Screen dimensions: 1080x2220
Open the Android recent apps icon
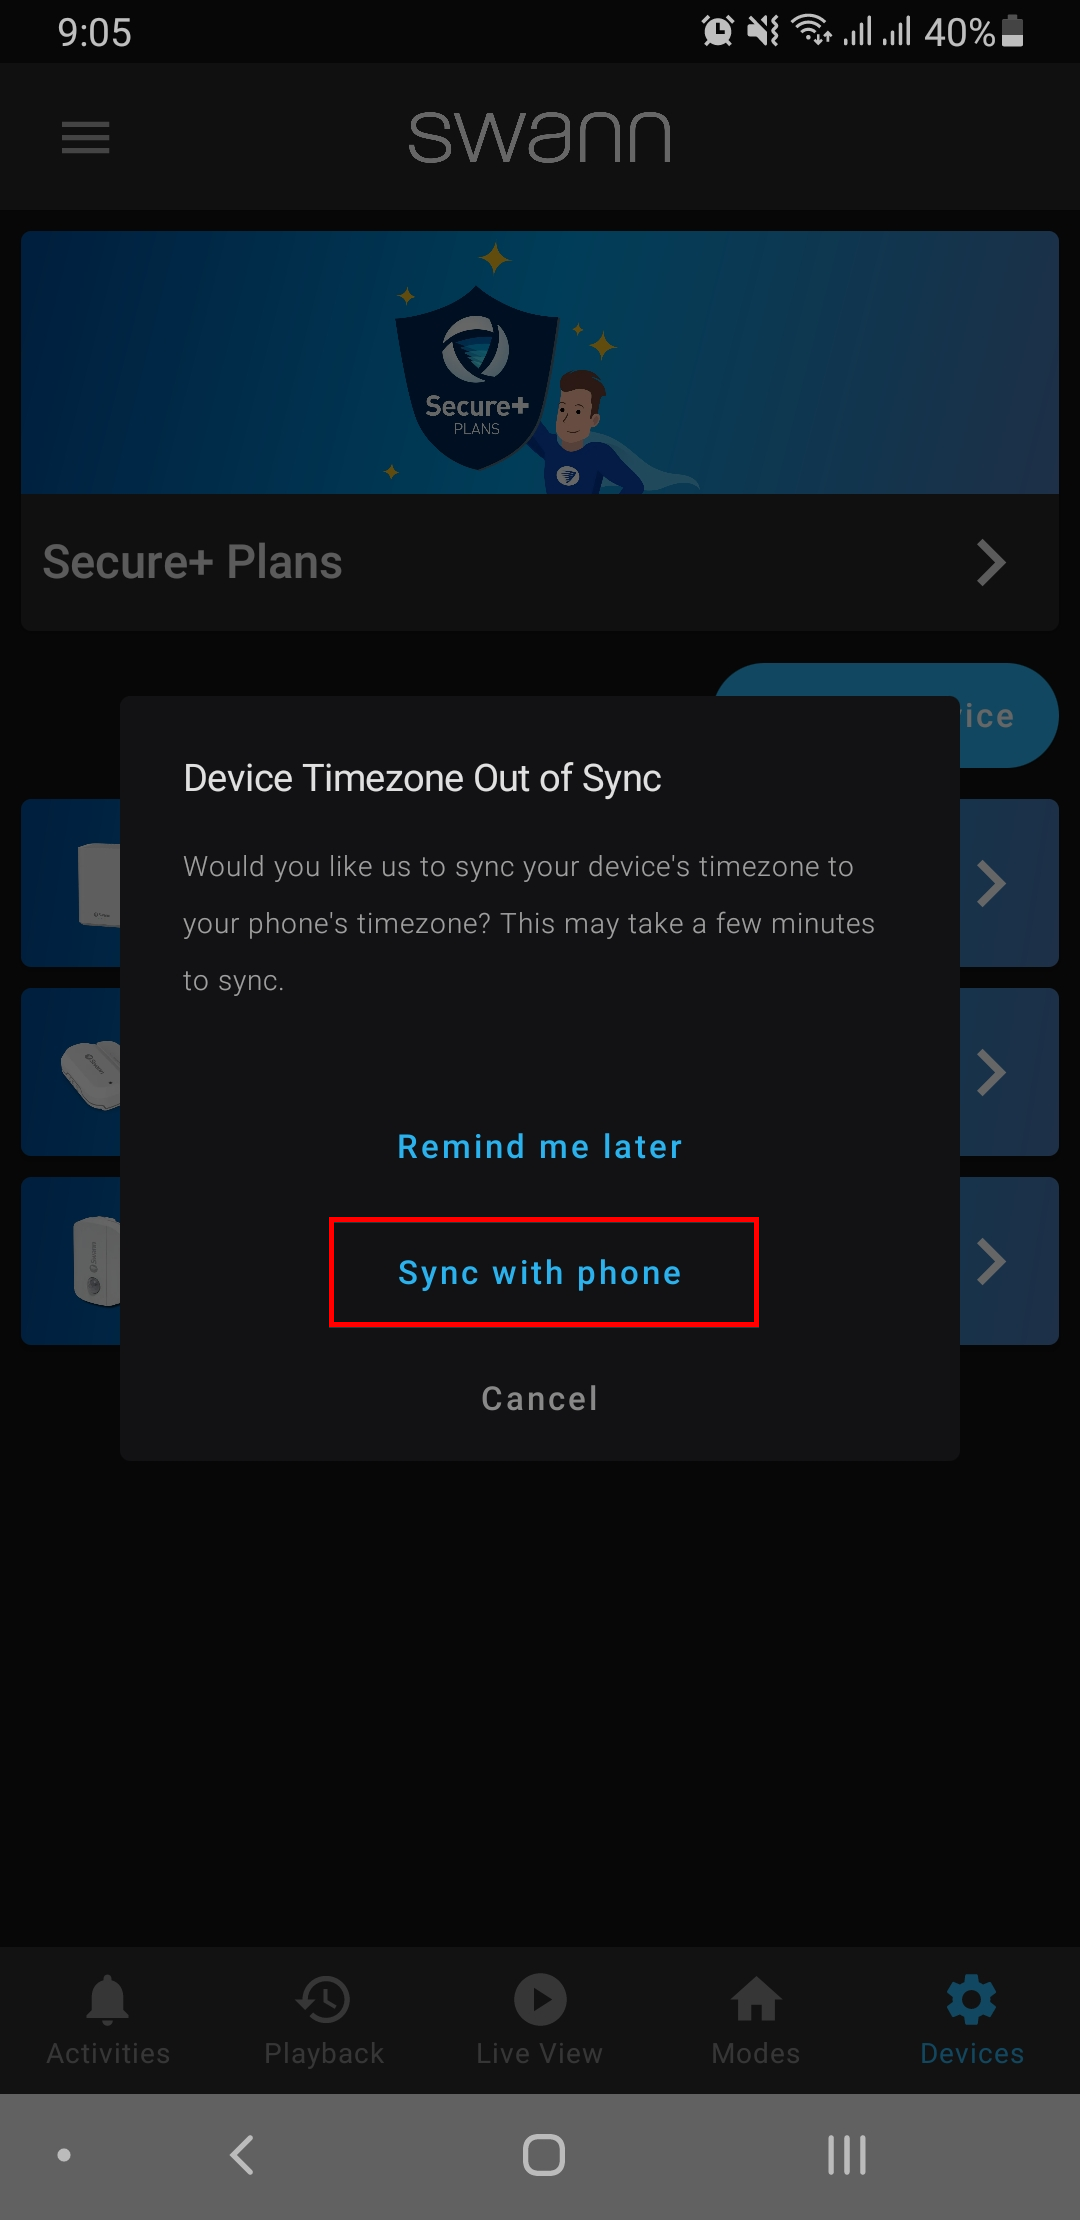pyautogui.click(x=847, y=2155)
